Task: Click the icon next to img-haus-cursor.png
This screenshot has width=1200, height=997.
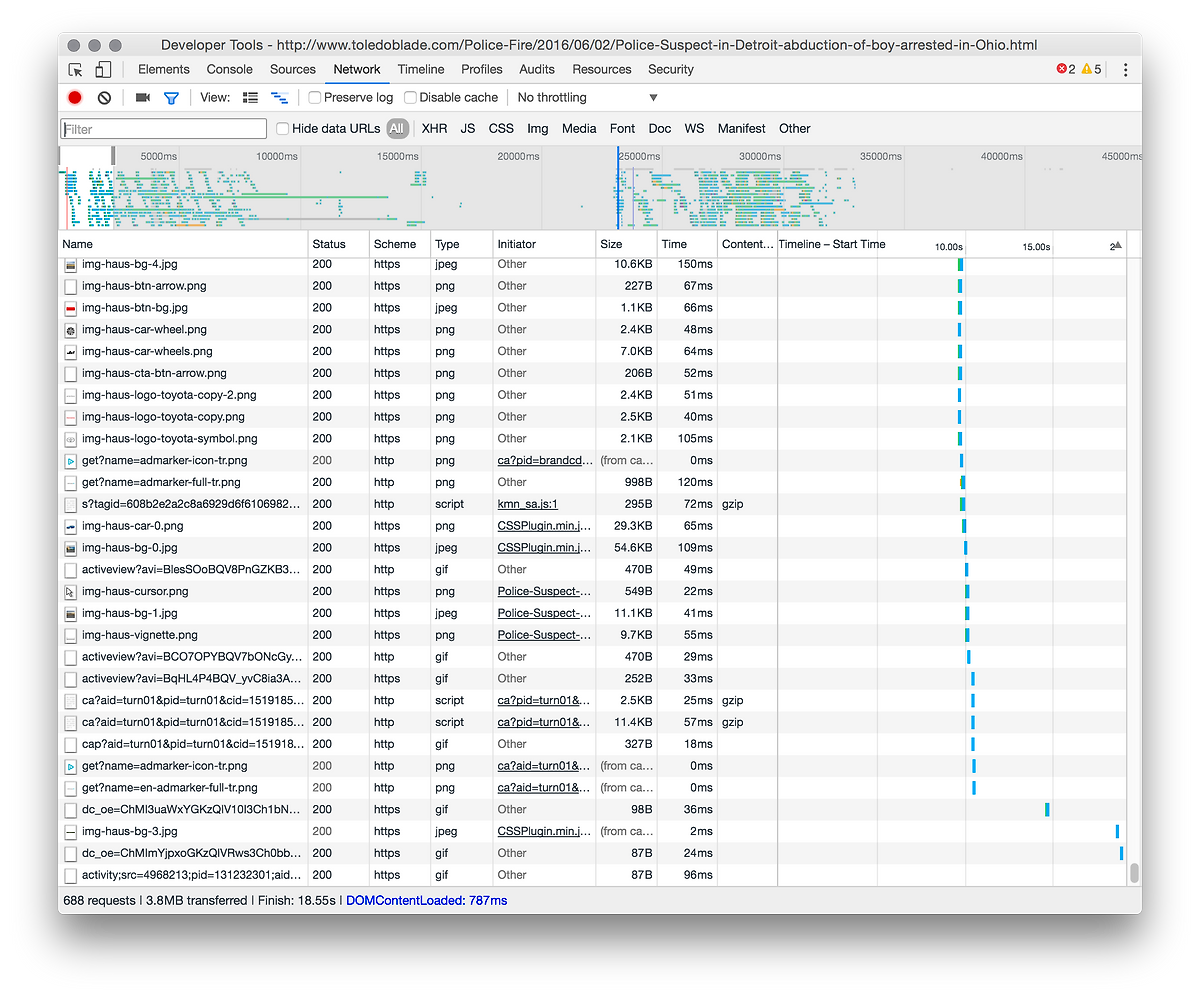Action: 70,592
